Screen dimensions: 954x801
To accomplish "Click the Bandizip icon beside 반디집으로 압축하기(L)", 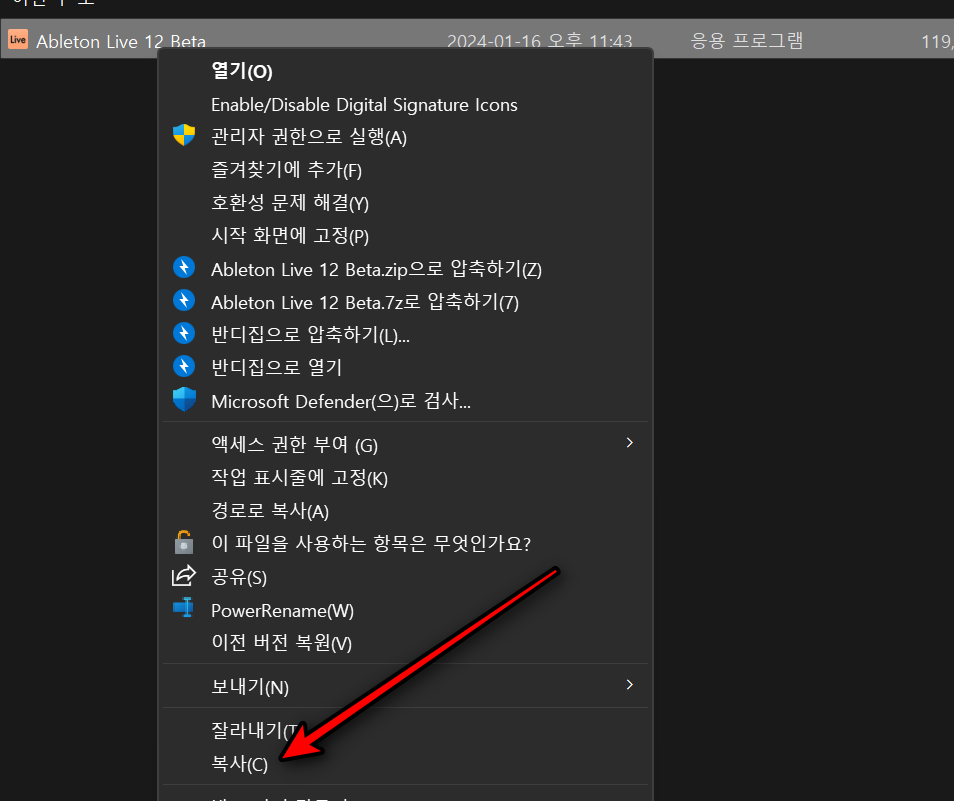I will coord(184,333).
